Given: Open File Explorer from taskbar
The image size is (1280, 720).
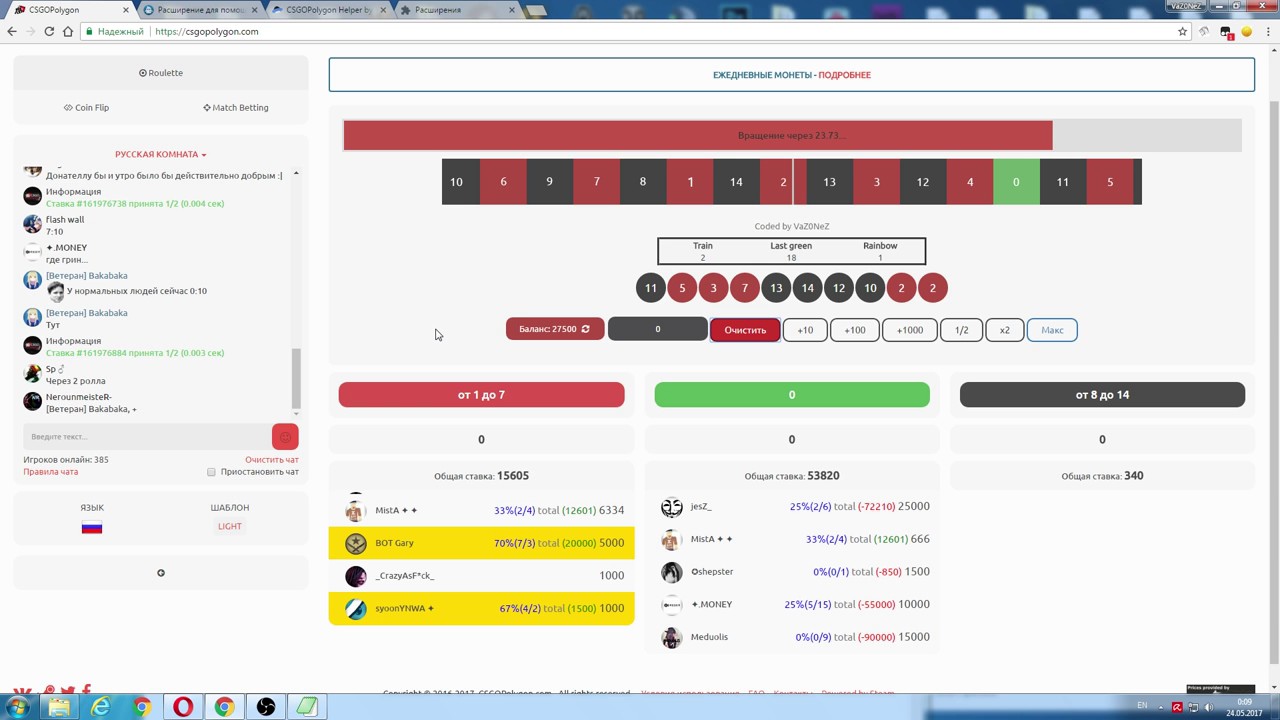Looking at the screenshot, I should 59,707.
